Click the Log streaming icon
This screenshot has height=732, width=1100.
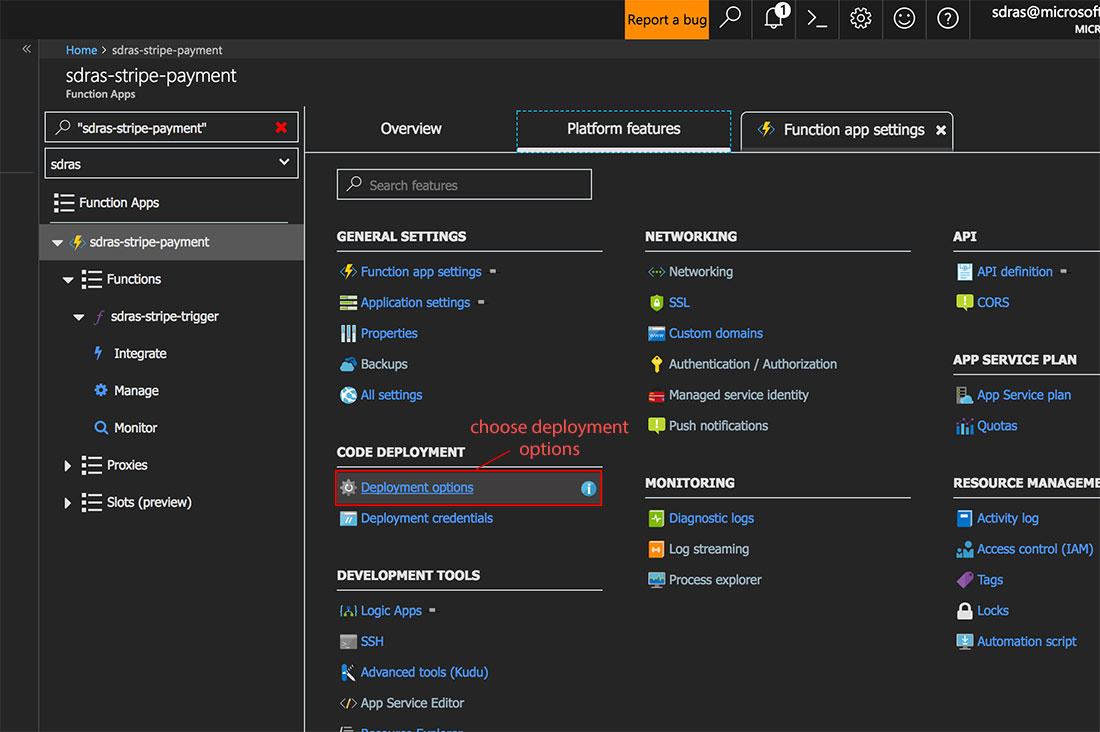[x=656, y=550]
